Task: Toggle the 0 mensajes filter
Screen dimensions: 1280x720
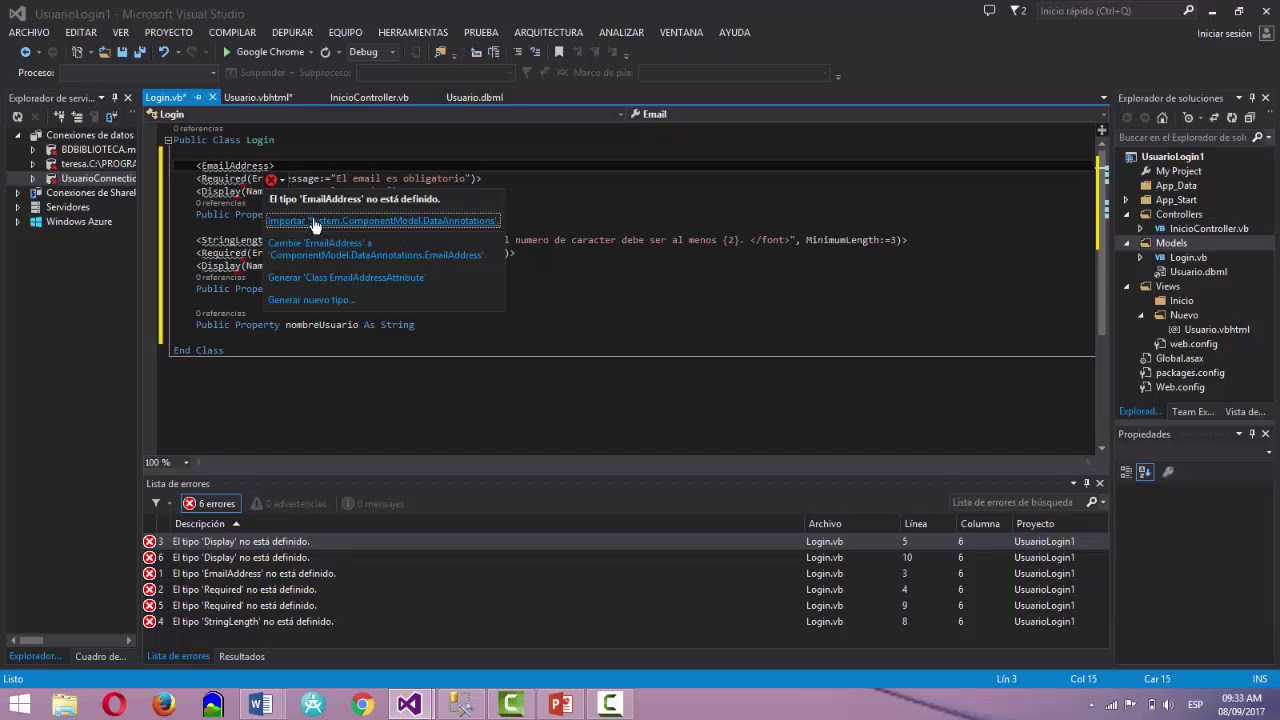Action: (373, 504)
